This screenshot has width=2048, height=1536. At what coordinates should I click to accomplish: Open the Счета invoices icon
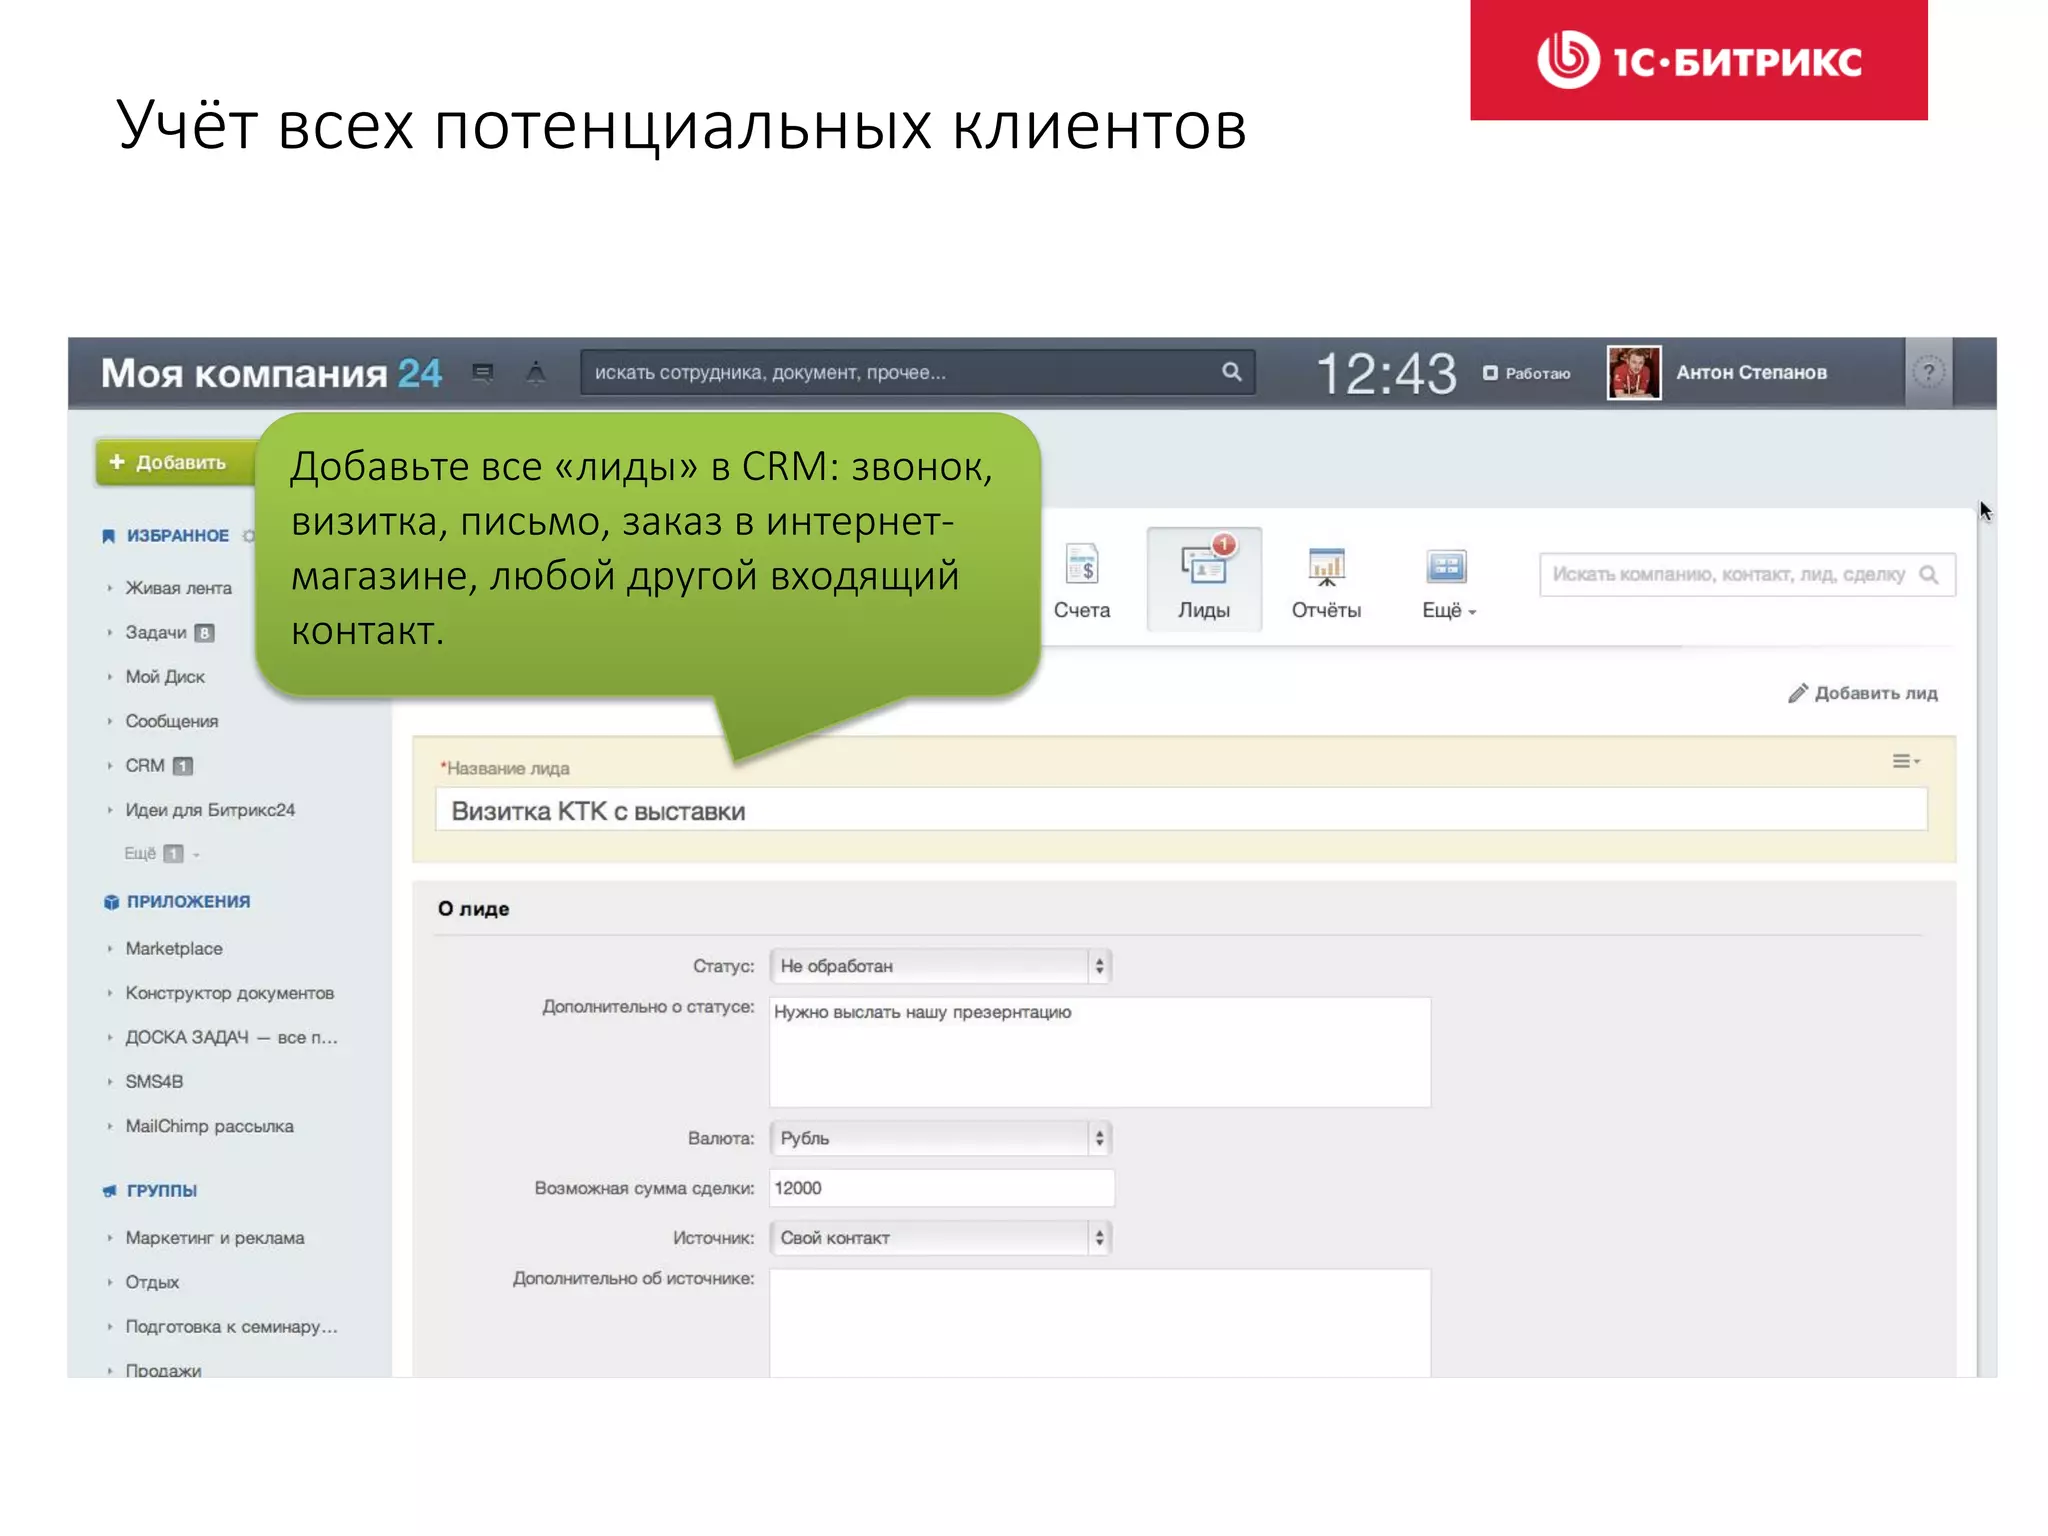tap(1082, 566)
